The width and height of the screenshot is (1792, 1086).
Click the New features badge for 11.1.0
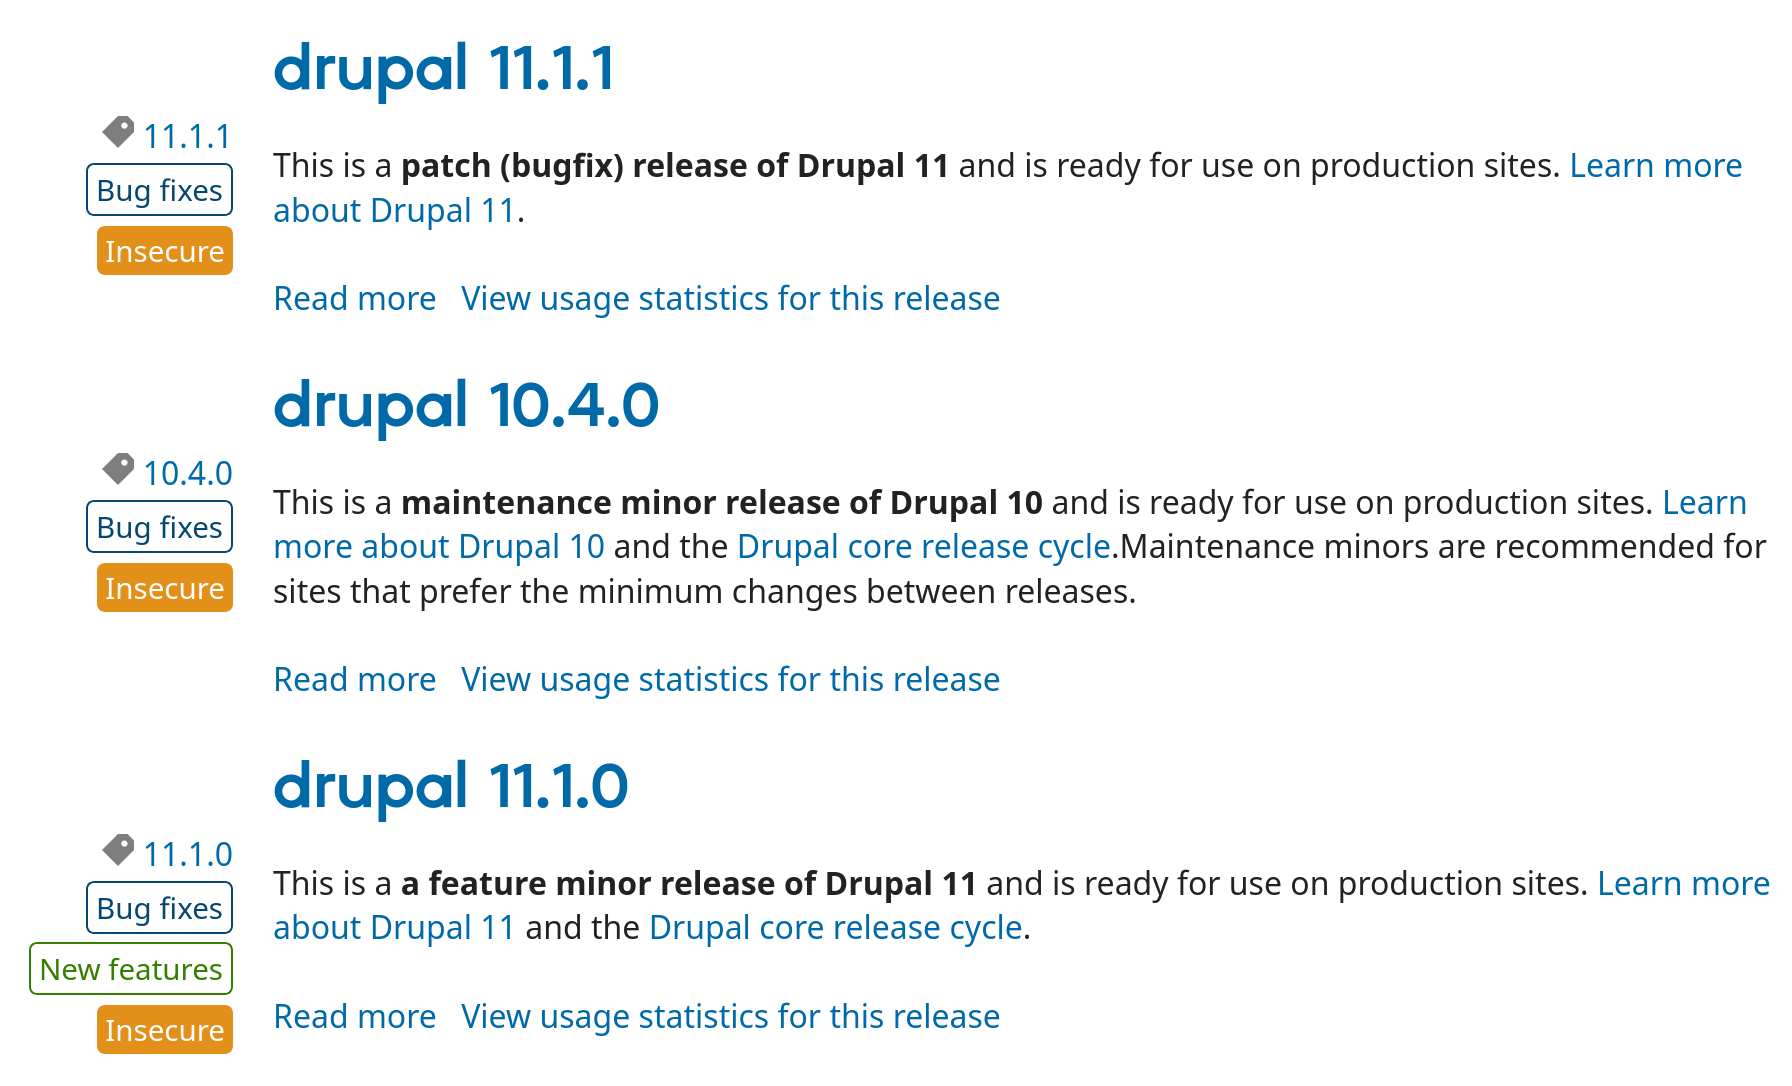point(131,969)
